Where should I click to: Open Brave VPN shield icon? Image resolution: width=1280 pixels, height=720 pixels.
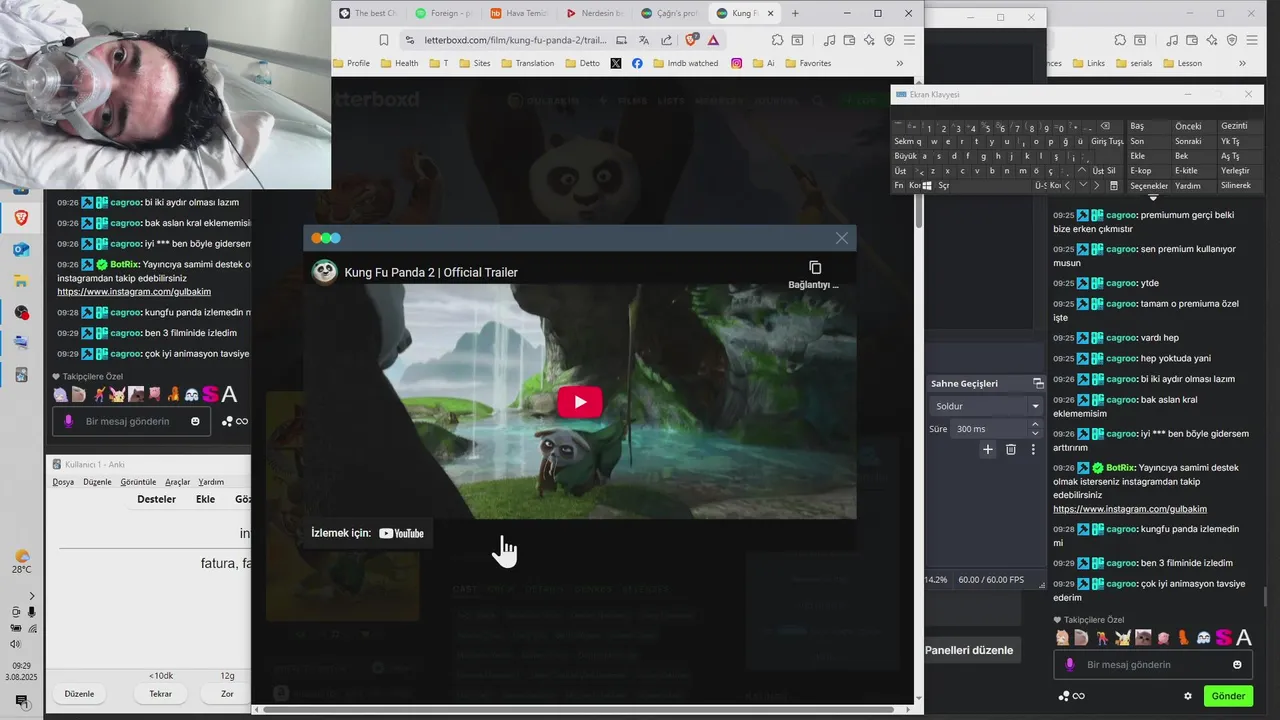[x=889, y=40]
